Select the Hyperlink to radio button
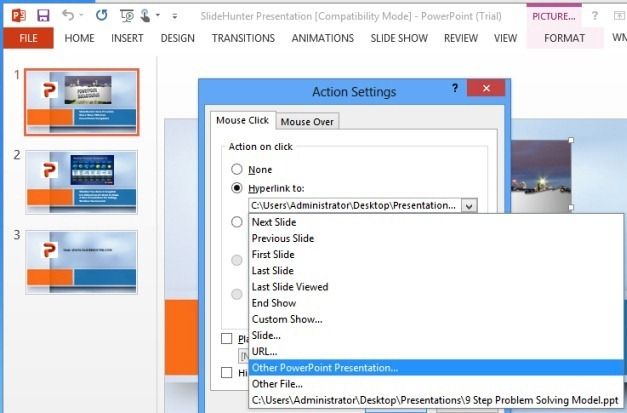Screen dimensions: 627x413 pos(237,188)
